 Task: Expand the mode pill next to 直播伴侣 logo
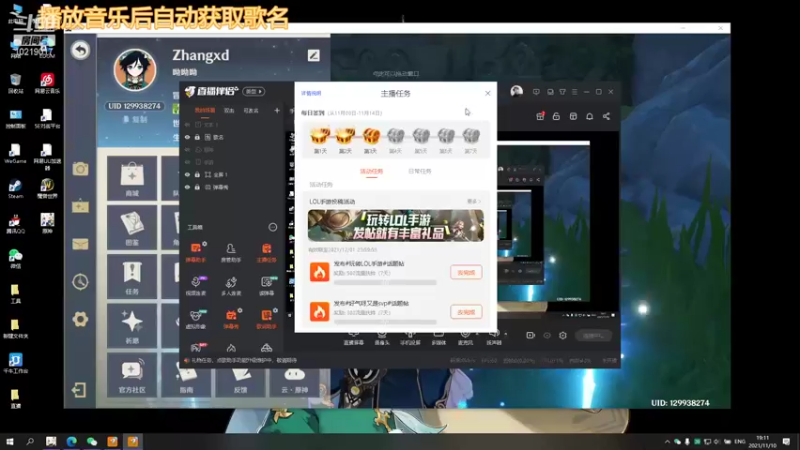[254, 91]
